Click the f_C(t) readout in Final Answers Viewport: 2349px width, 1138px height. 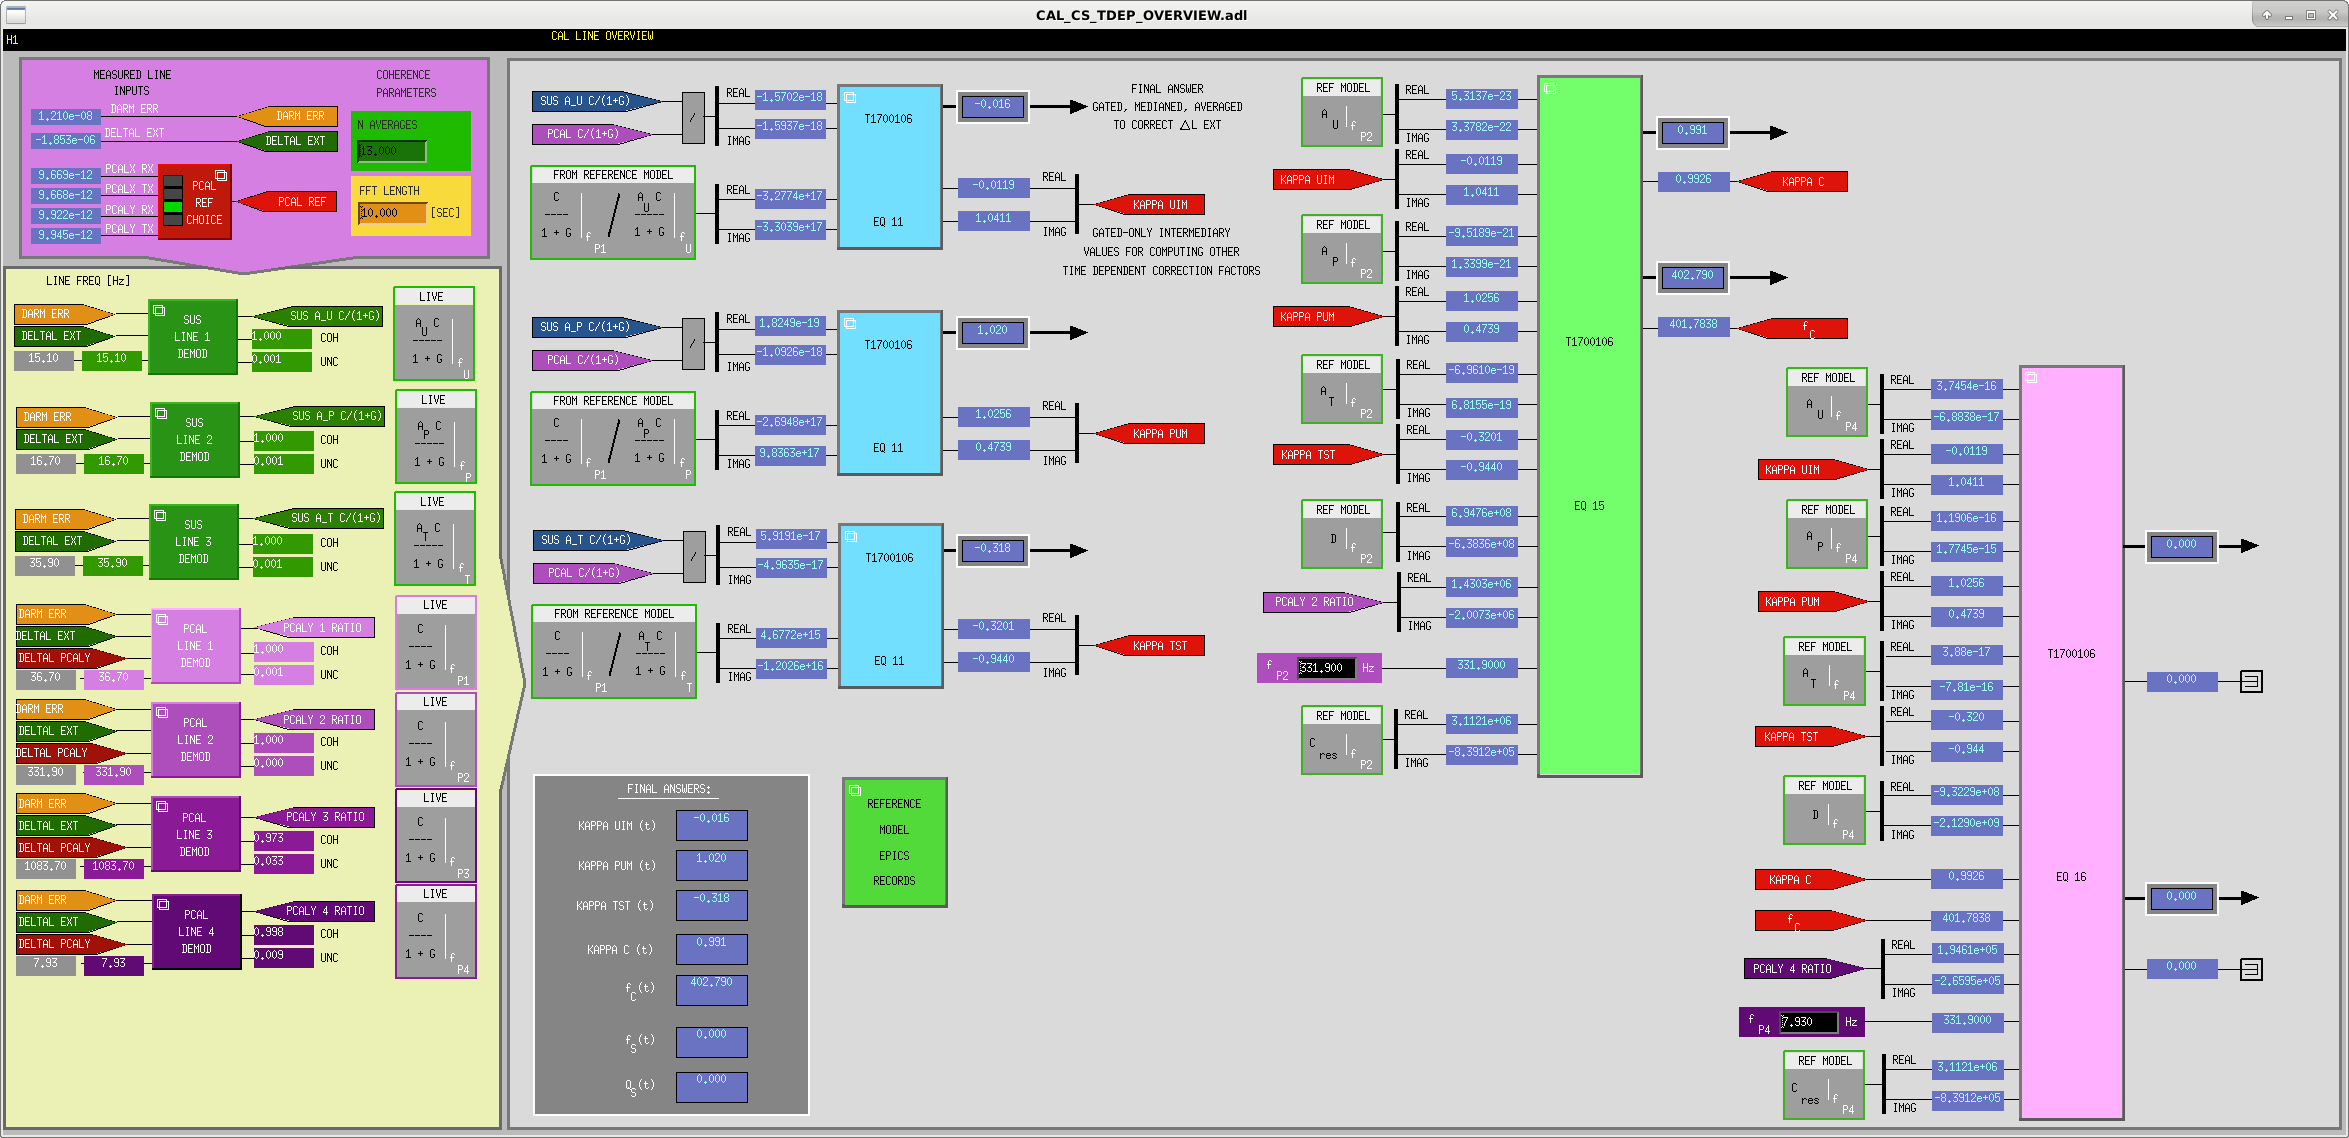coord(712,989)
